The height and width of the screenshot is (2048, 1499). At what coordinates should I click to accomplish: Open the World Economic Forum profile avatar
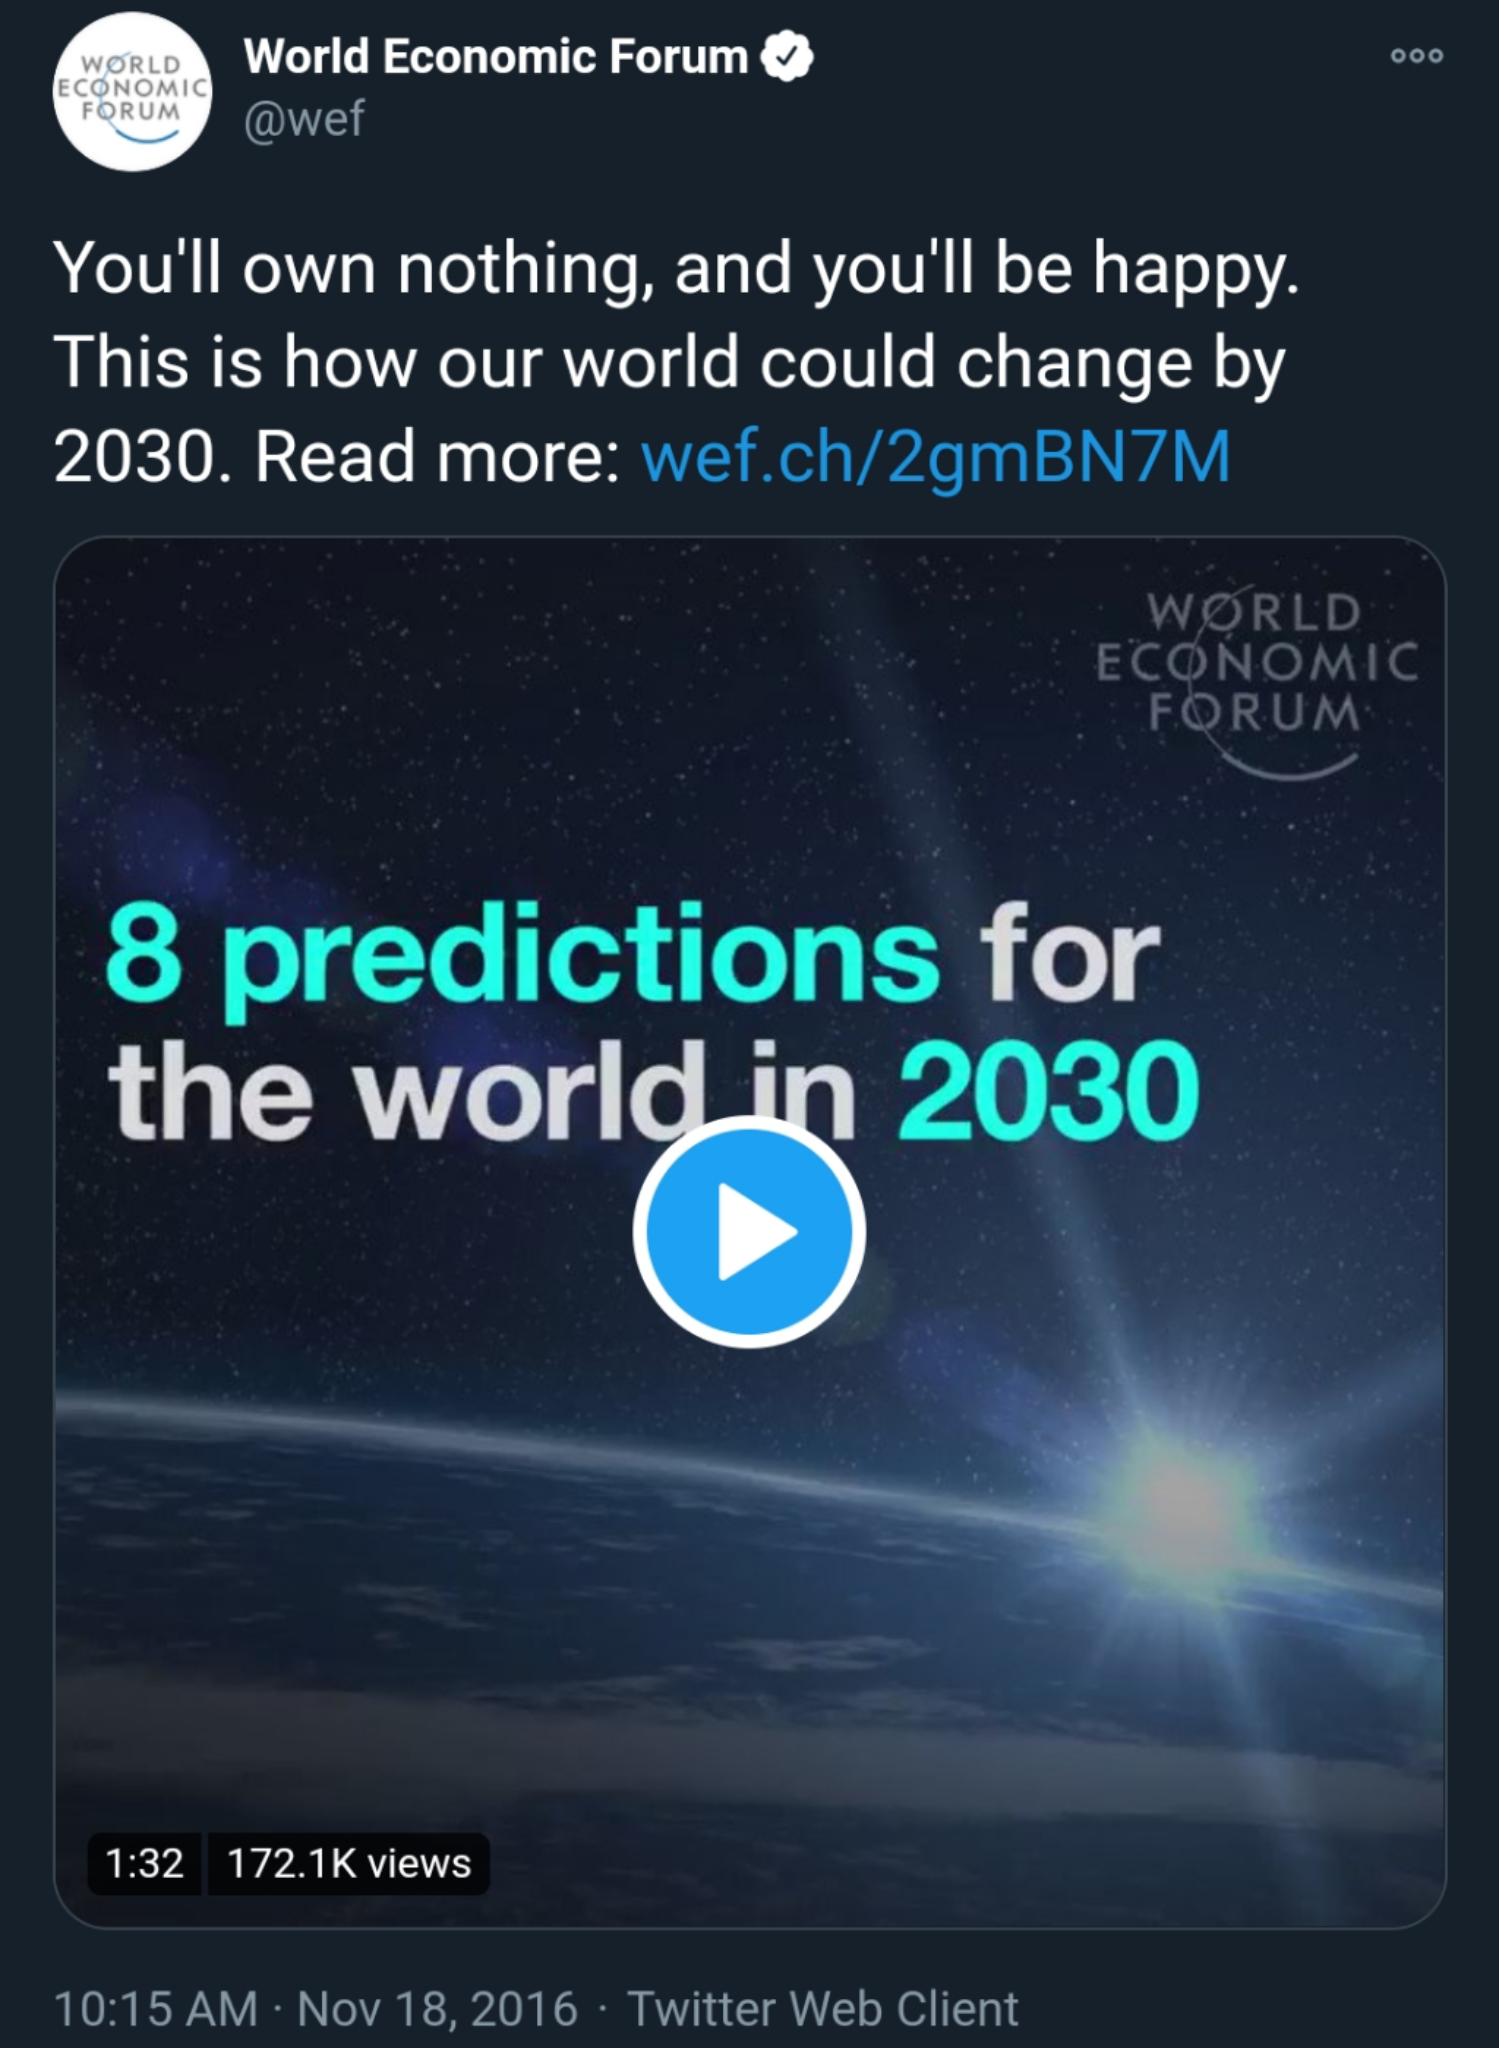click(132, 91)
